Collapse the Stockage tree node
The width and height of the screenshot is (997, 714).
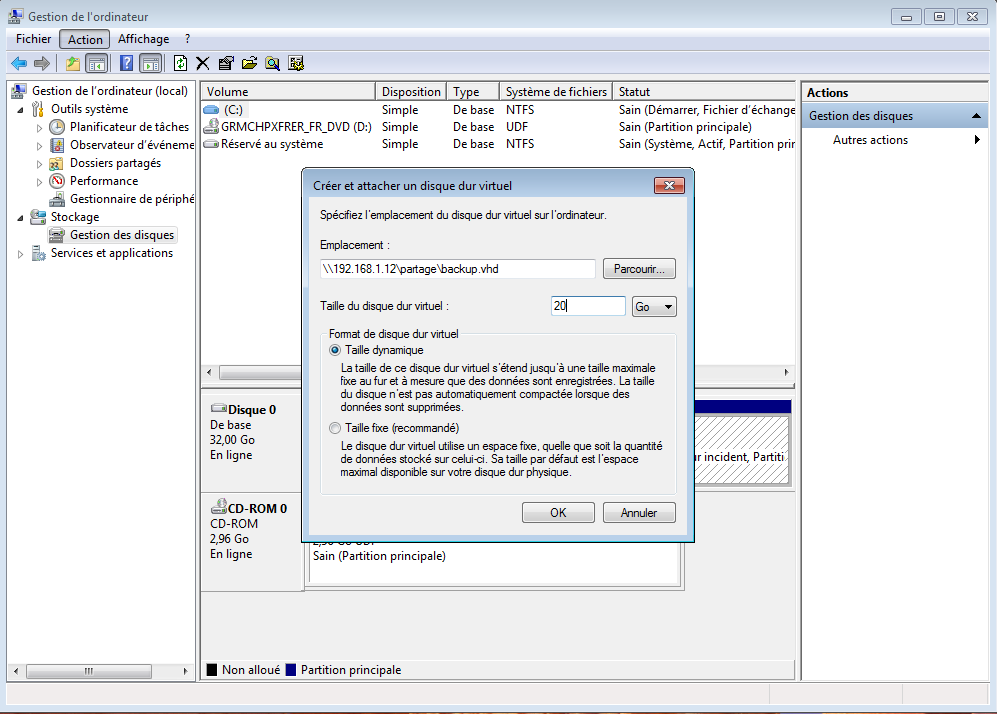[x=22, y=217]
